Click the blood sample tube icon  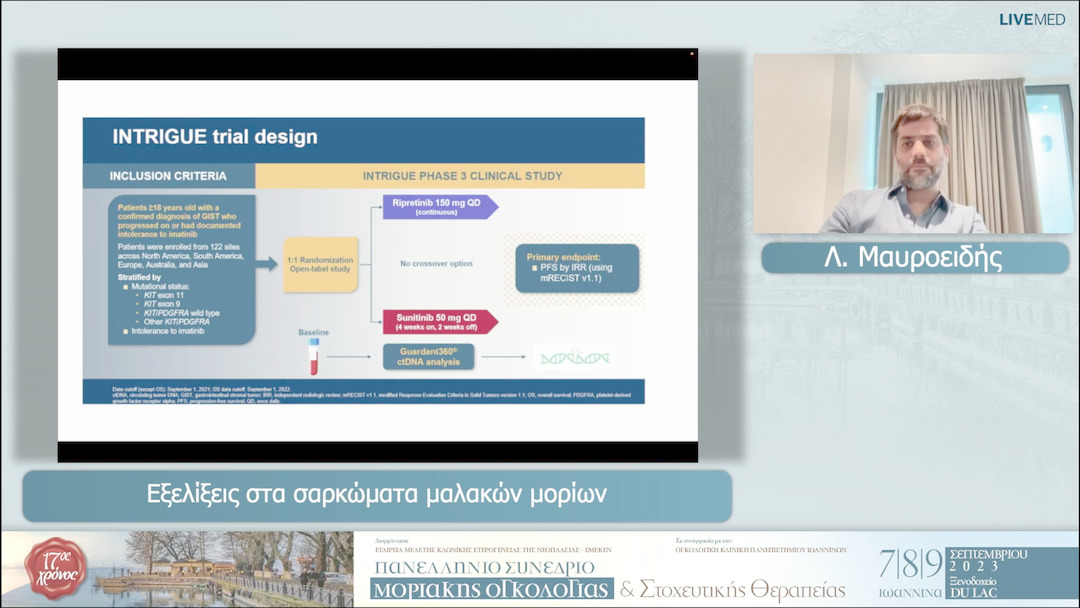tap(313, 358)
